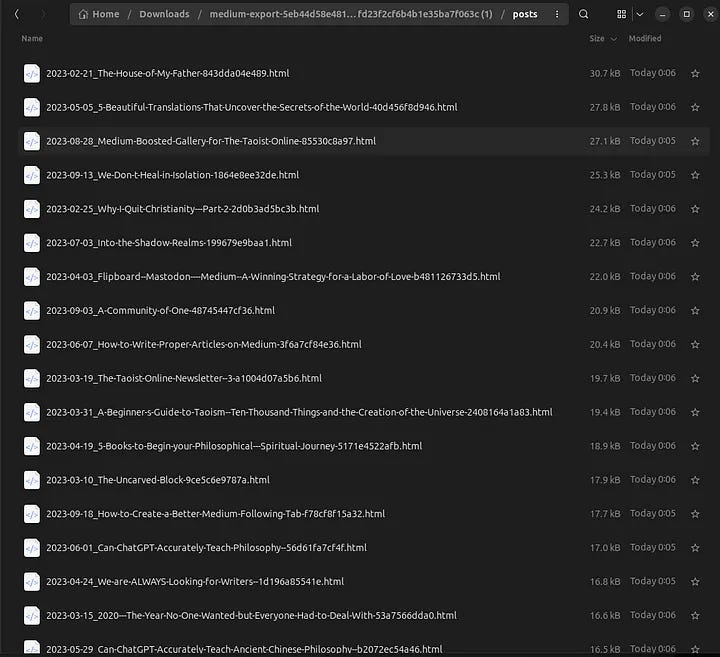Star Taoist-Online-Newsletter-3 file
The width and height of the screenshot is (720, 657).
[x=695, y=378]
